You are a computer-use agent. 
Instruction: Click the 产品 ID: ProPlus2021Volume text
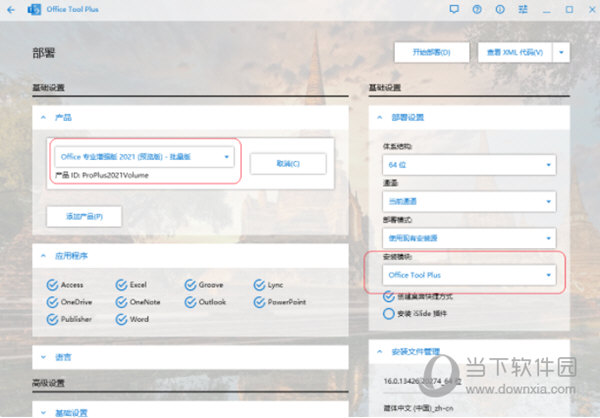pos(101,175)
